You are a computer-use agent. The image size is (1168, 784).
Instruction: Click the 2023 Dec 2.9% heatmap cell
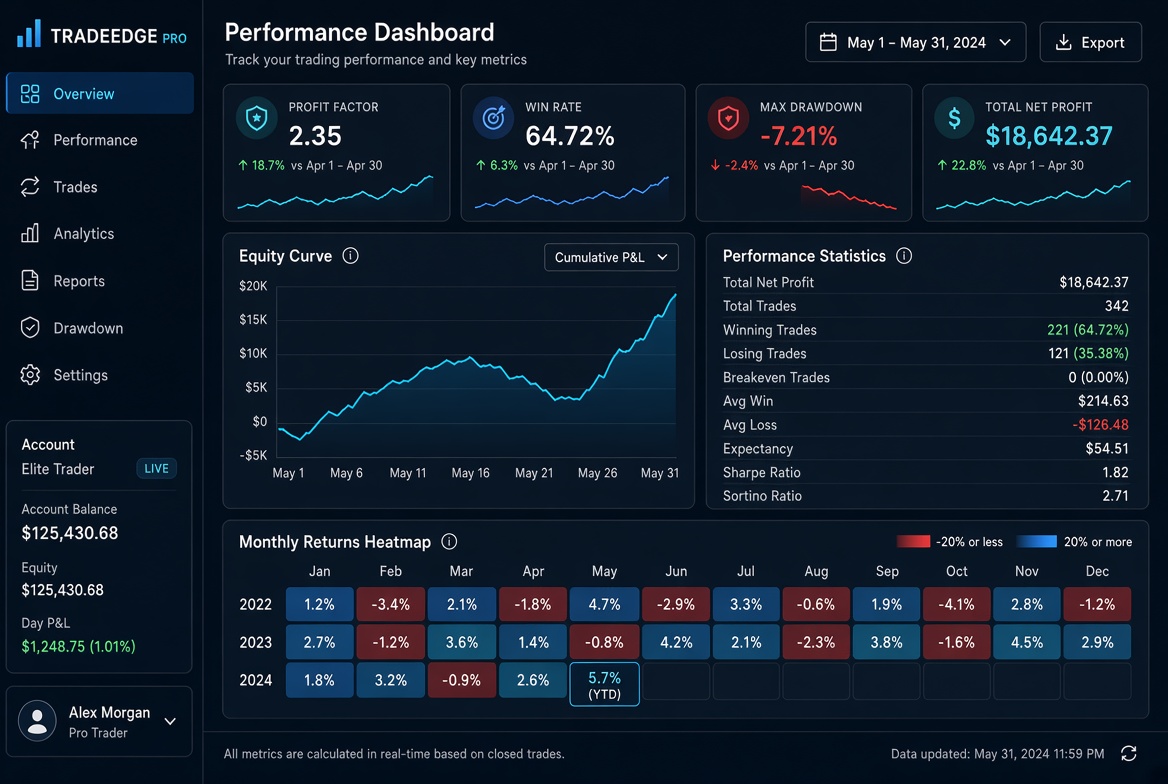[x=1097, y=642]
